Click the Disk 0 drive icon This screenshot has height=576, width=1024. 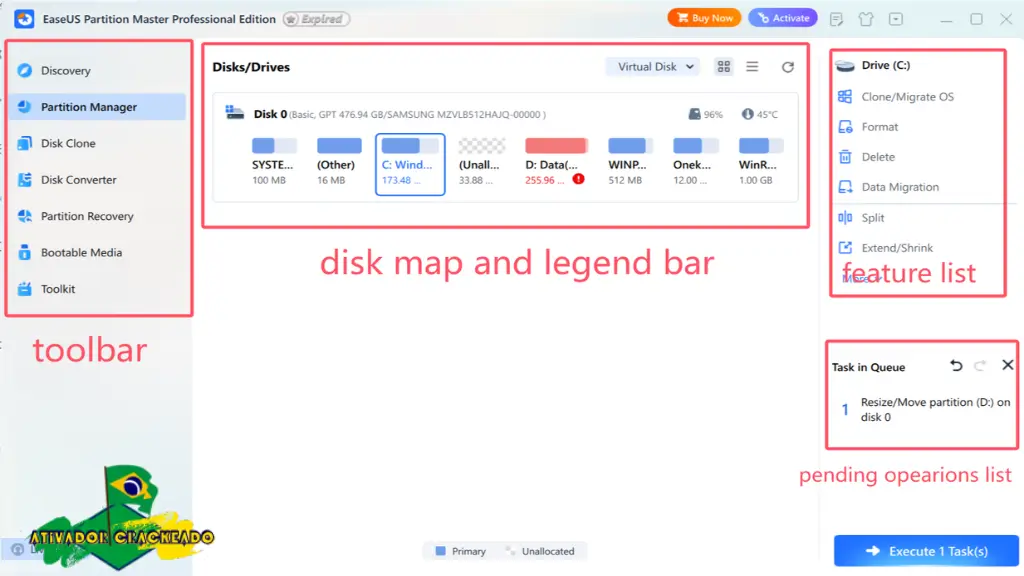pyautogui.click(x=234, y=113)
